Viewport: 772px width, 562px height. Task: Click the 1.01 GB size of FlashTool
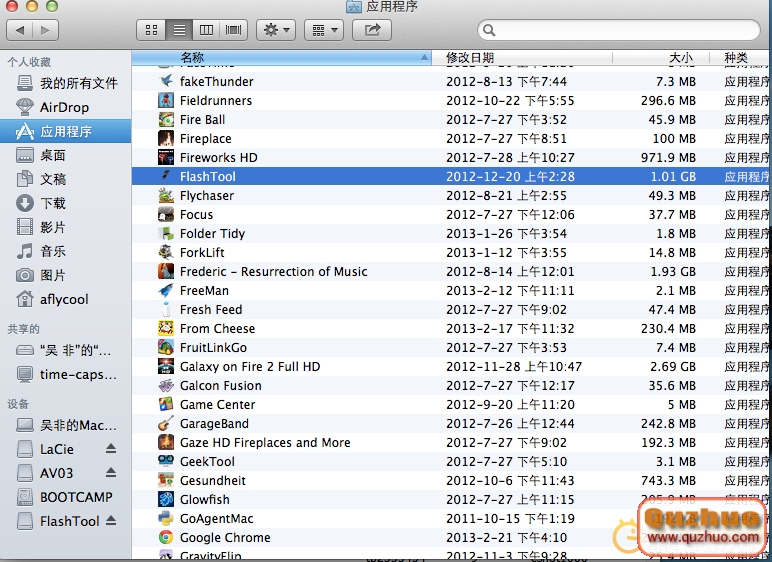click(673, 176)
